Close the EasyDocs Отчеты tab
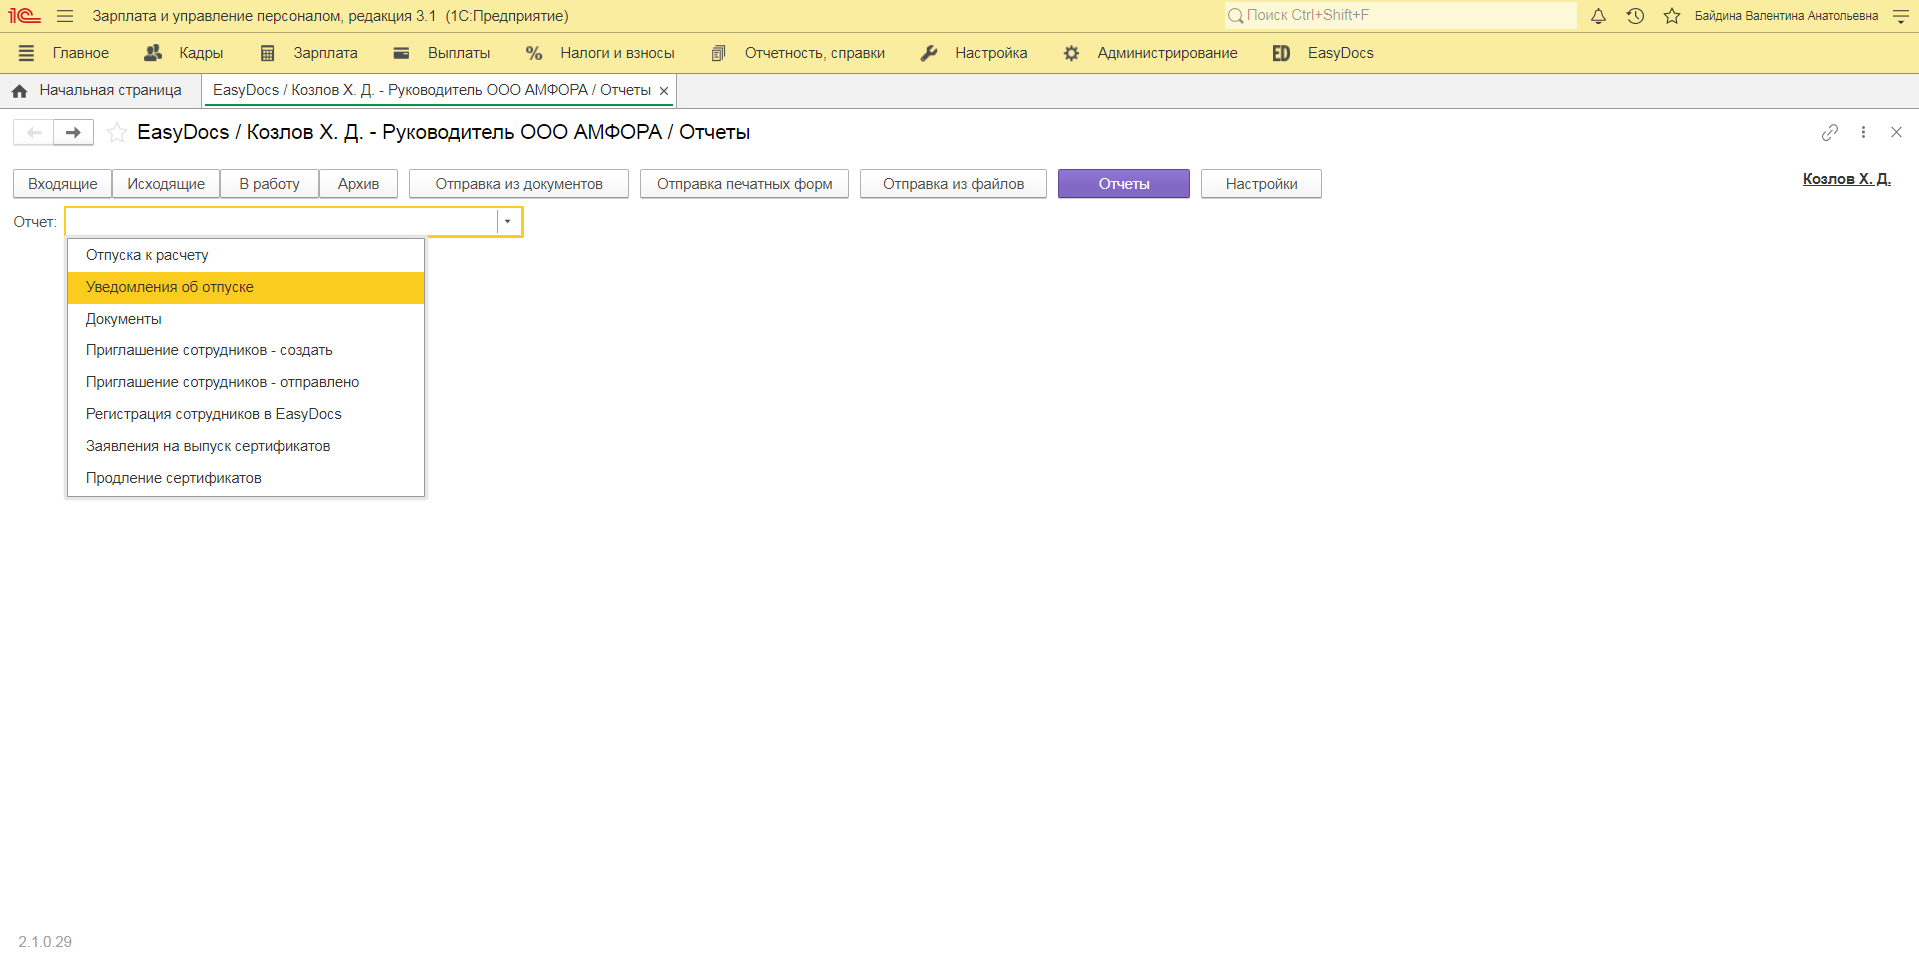1919x966 pixels. (664, 91)
